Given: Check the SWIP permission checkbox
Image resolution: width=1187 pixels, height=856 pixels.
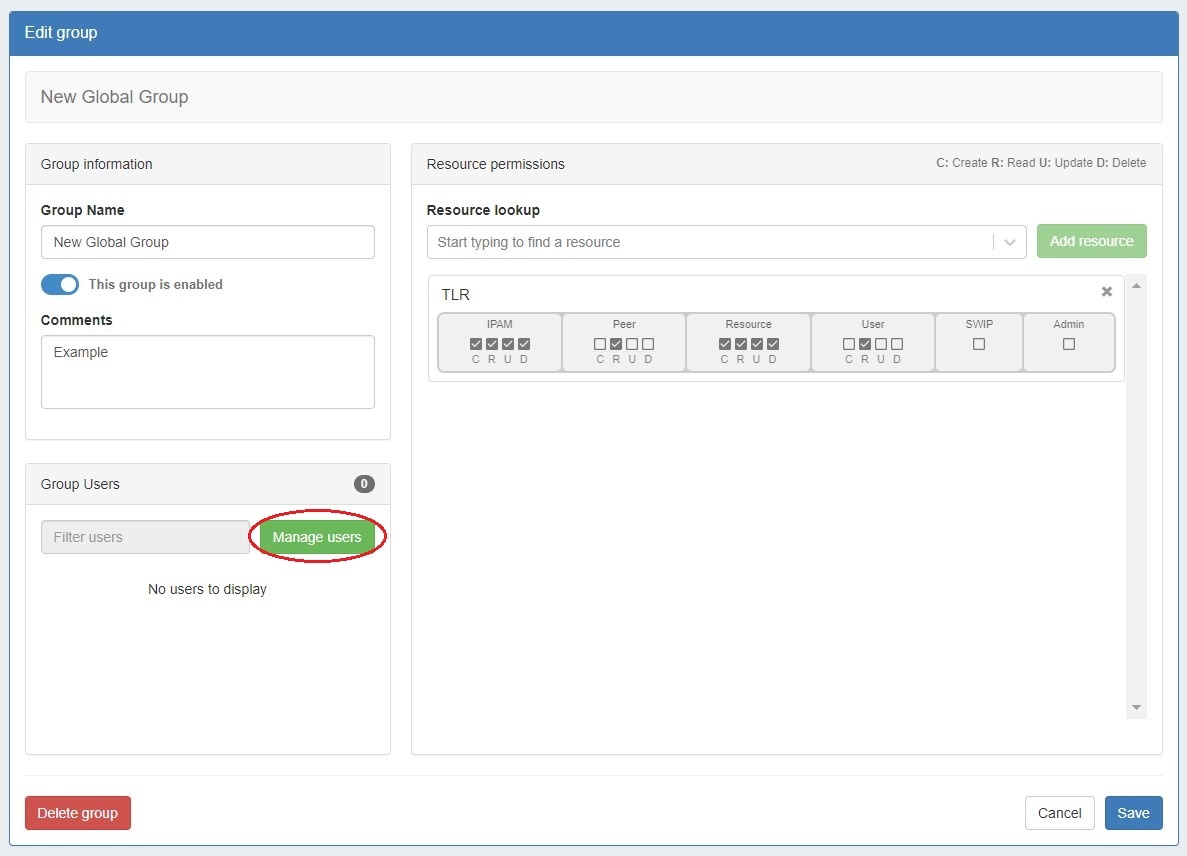Looking at the screenshot, I should tap(979, 344).
